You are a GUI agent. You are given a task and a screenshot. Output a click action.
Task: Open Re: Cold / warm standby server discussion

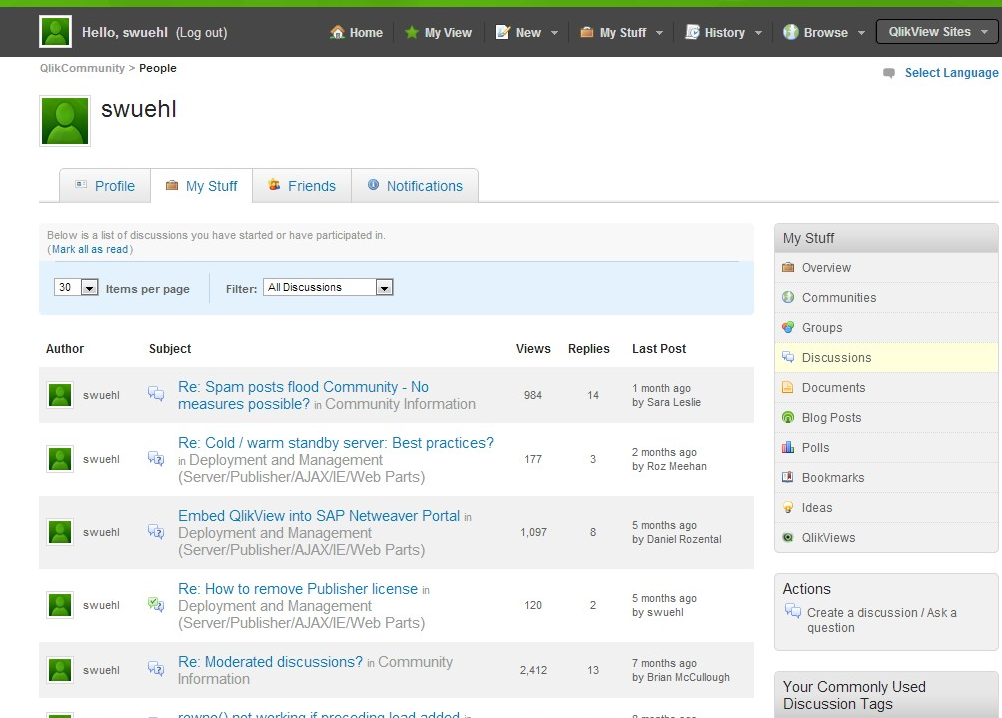336,443
